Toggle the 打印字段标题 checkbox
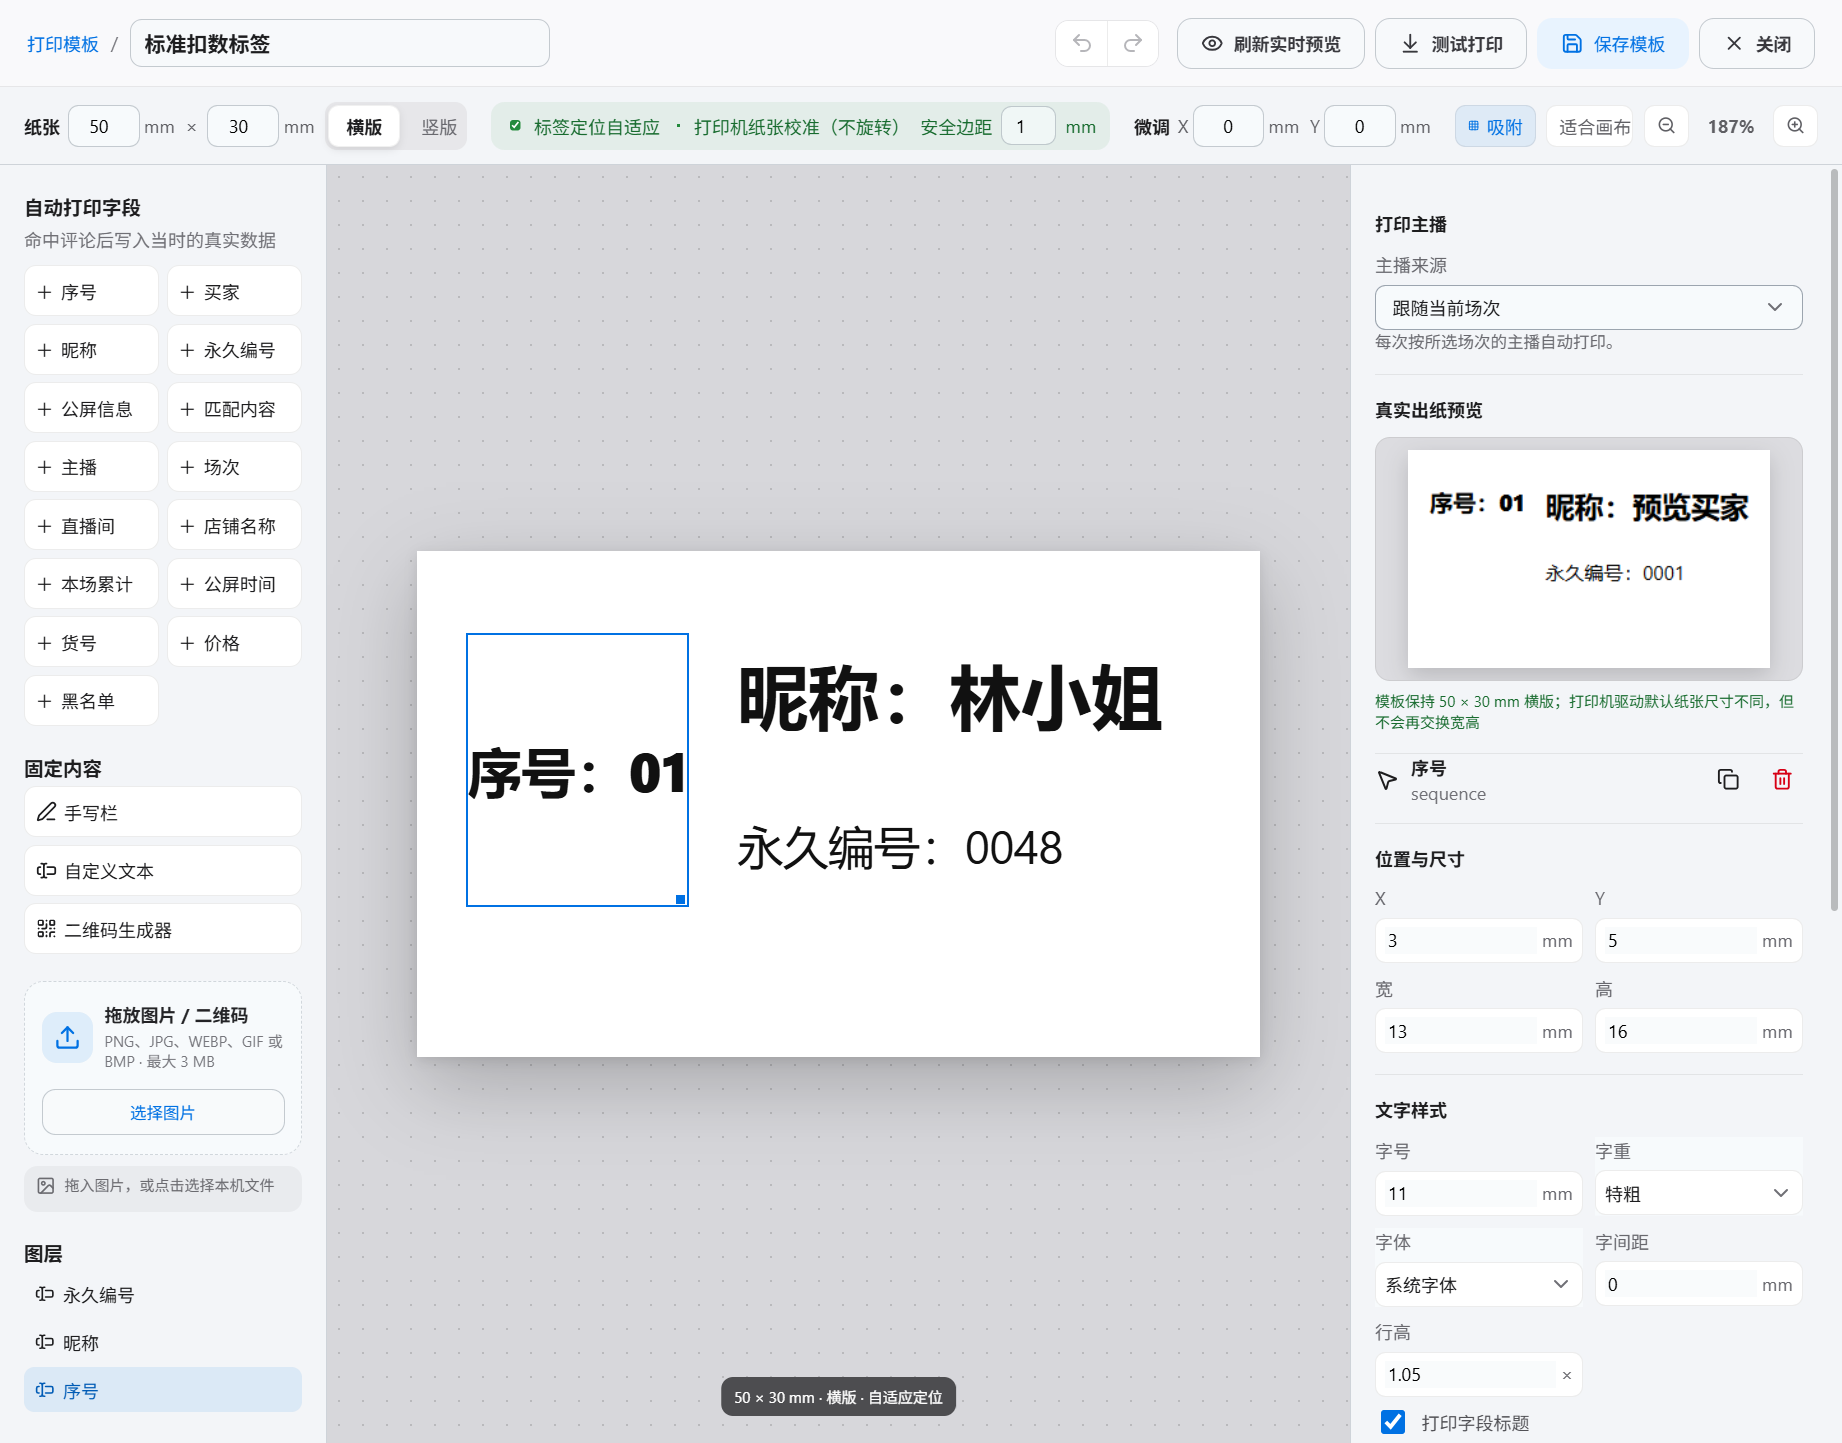The width and height of the screenshot is (1842, 1443). click(x=1392, y=1422)
